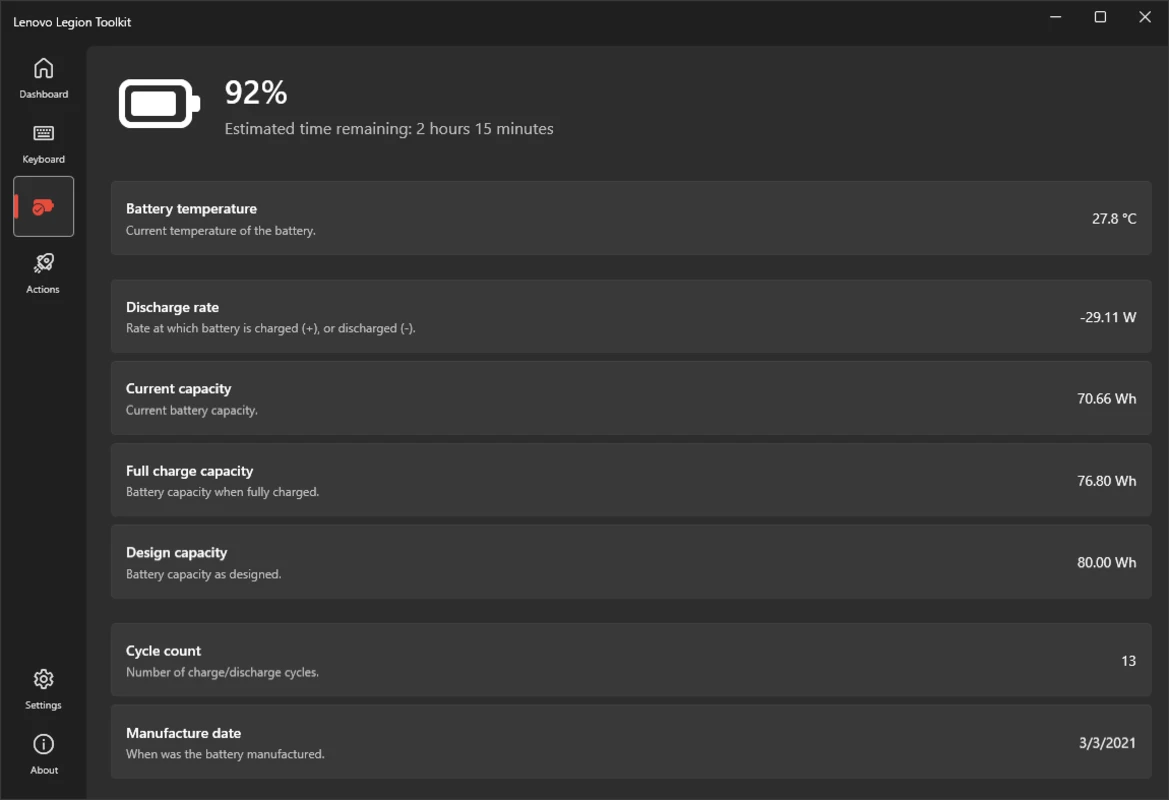Maximize the Legion Toolkit window

[x=1100, y=17]
